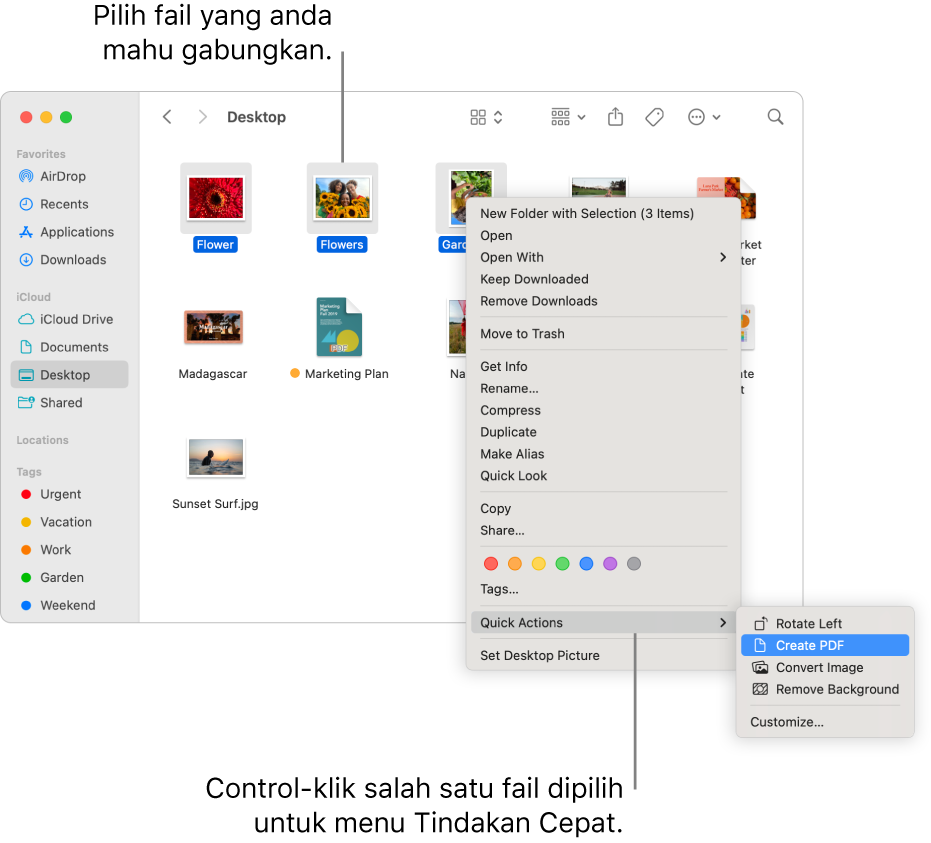
Task: Choose Customize… in Quick Actions submenu
Action: tap(825, 722)
